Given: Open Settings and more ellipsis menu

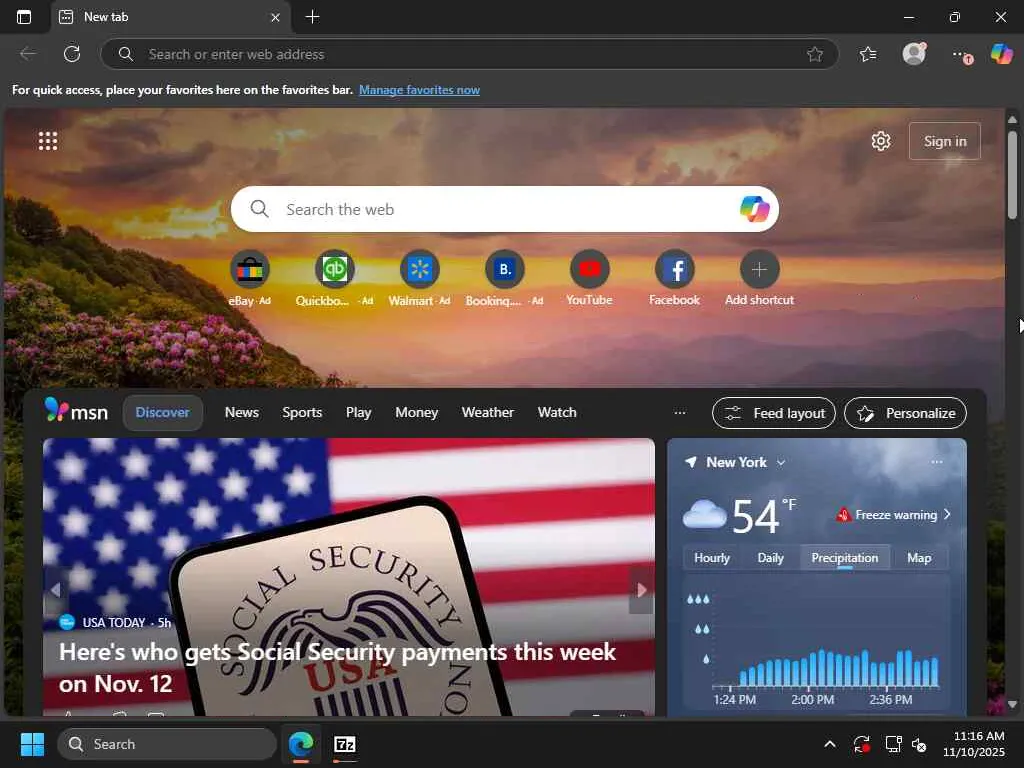Looking at the screenshot, I should (961, 55).
